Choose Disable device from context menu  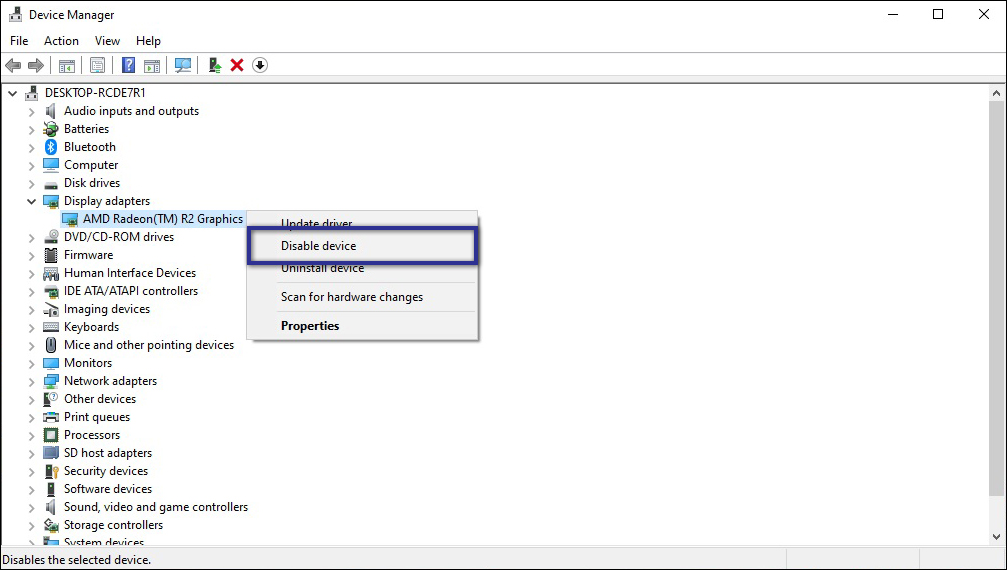[x=318, y=246]
